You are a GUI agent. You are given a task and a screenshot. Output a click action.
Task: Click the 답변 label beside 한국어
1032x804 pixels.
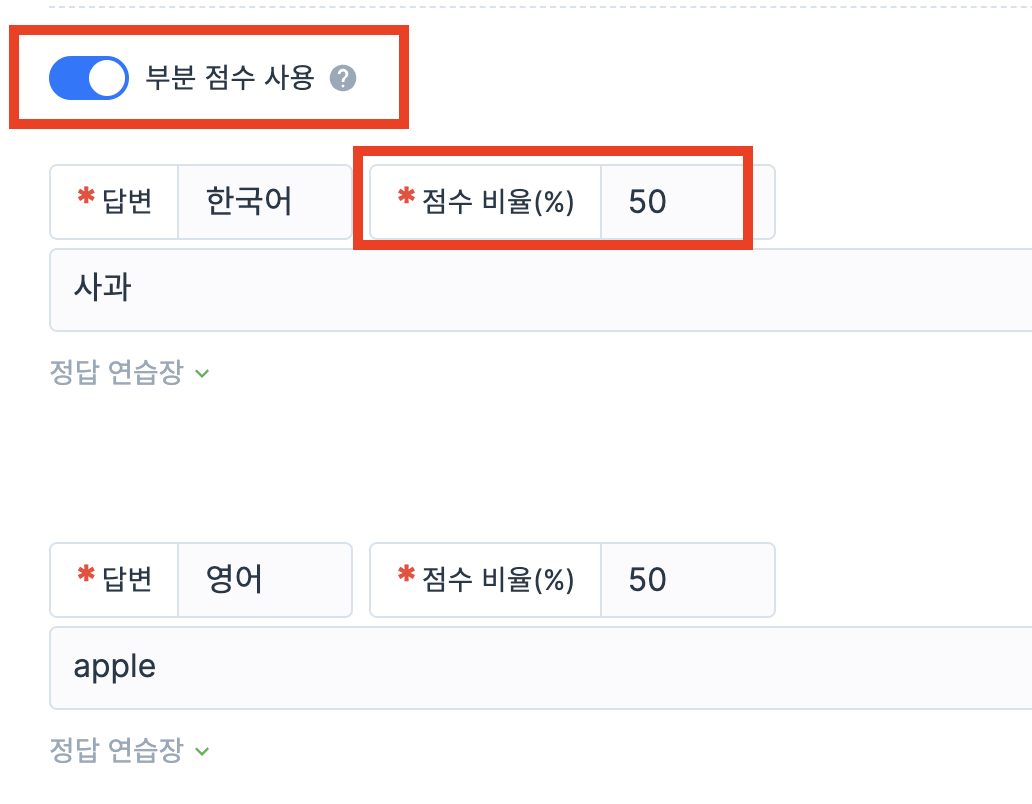(127, 202)
